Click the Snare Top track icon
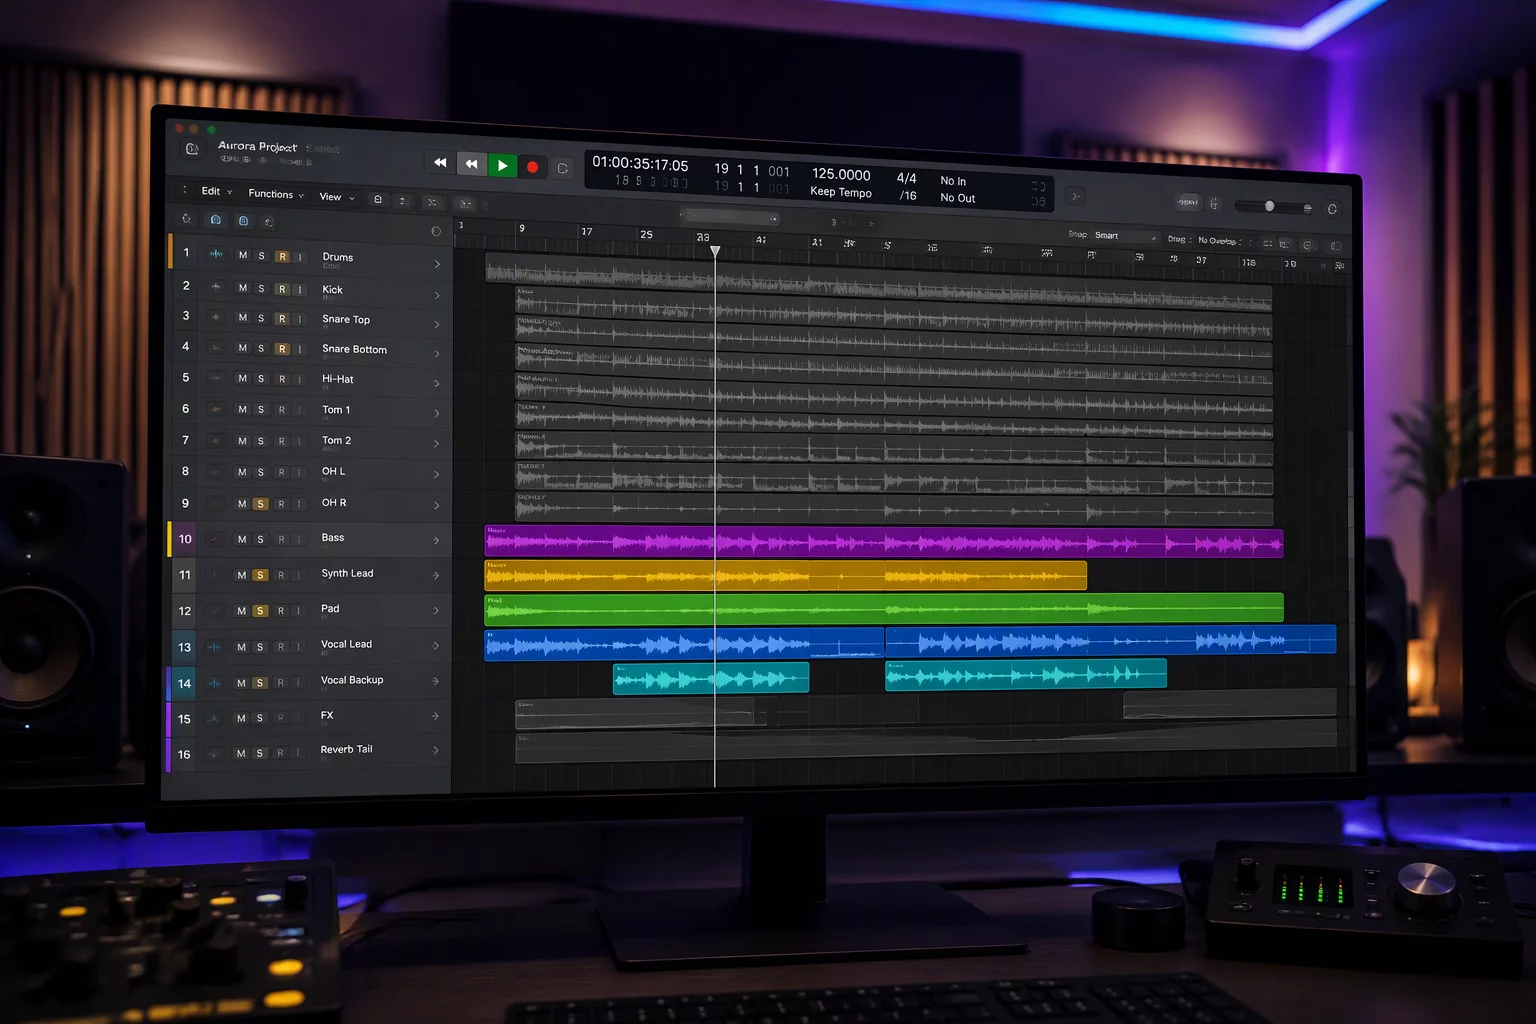Screen dimensions: 1536x1024 [216, 317]
